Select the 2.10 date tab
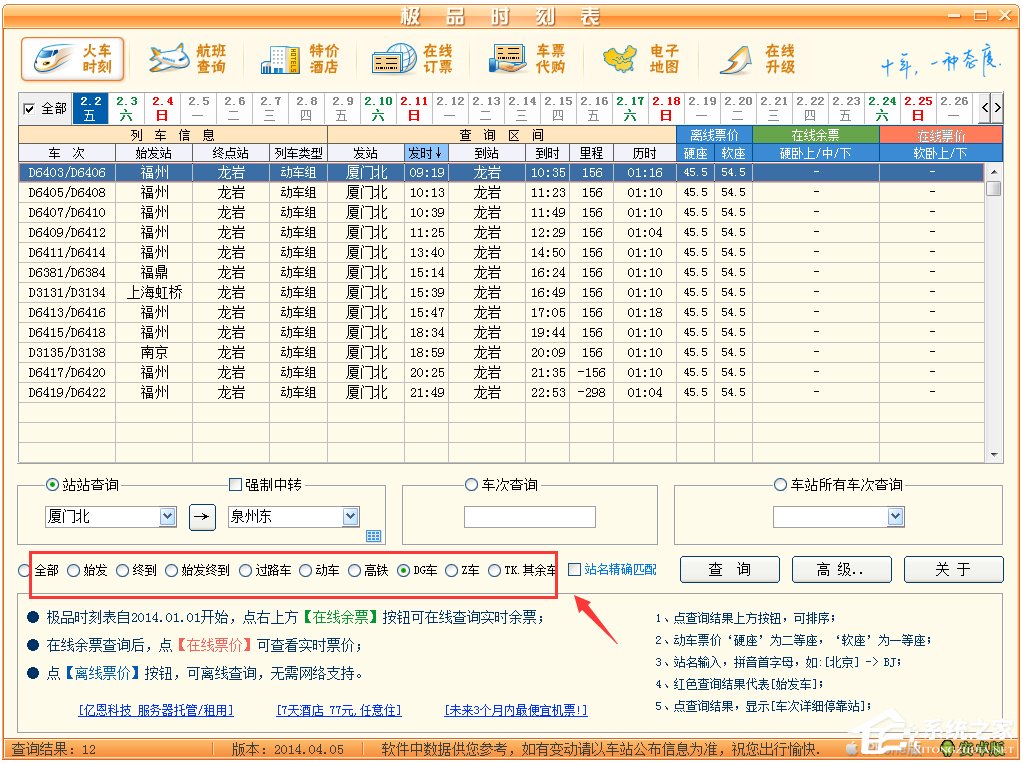 378,108
